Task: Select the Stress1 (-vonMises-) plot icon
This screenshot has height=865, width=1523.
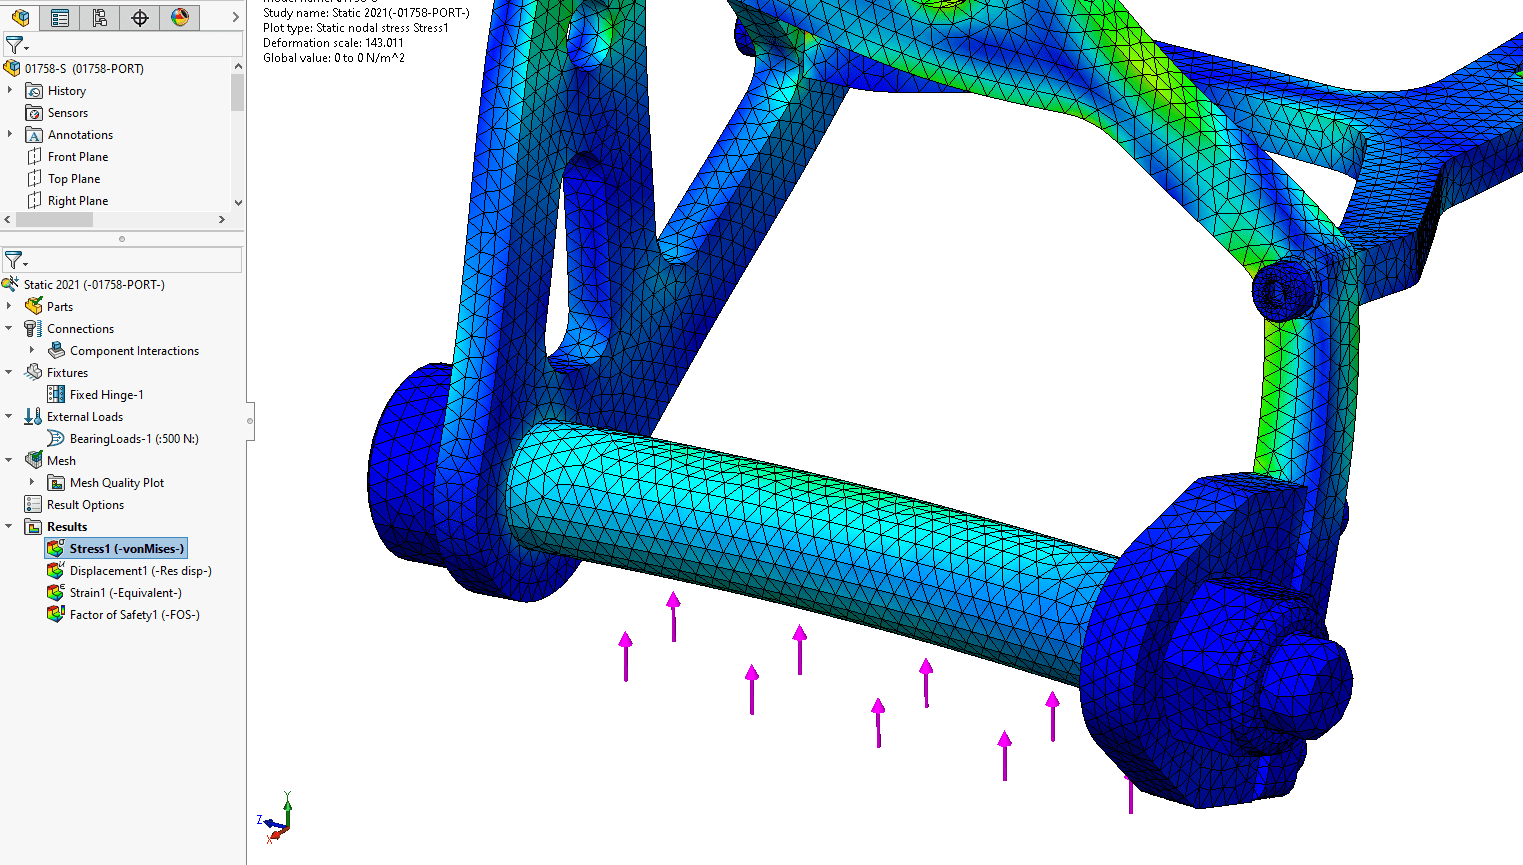Action: [56, 548]
